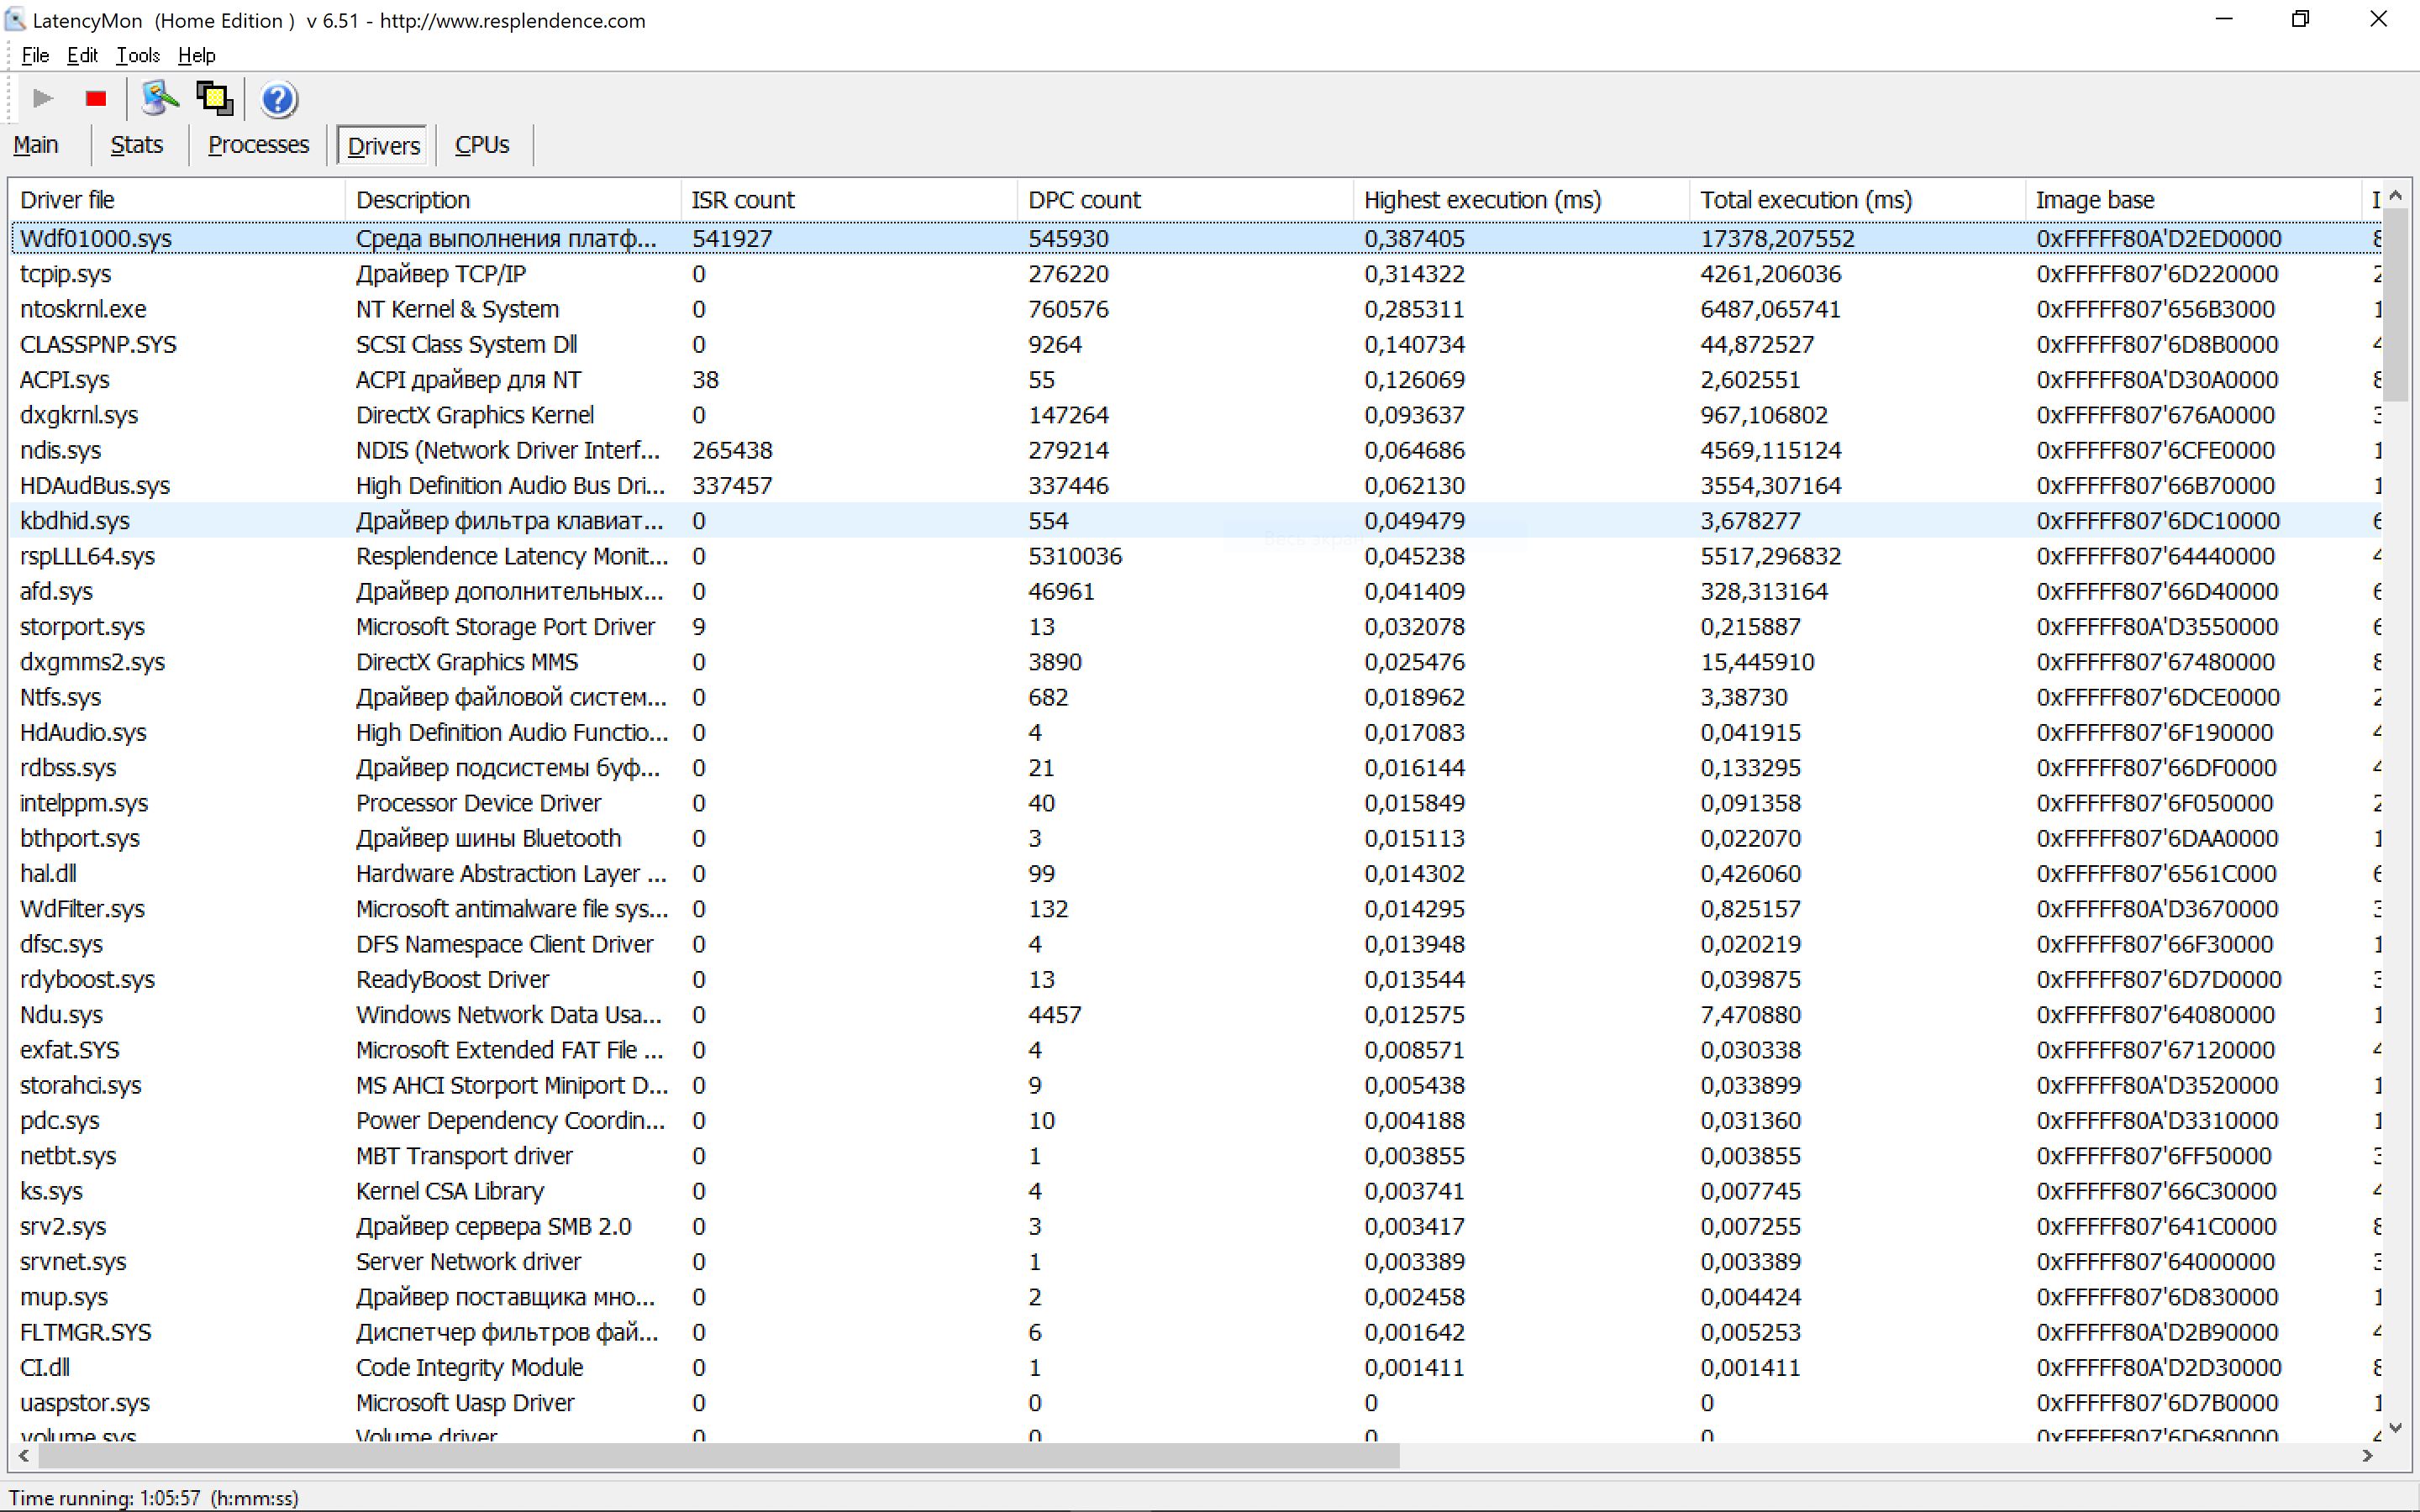The width and height of the screenshot is (2420, 1512).
Task: Click the horizontal scrollbar right arrow
Action: pos(2367,1456)
